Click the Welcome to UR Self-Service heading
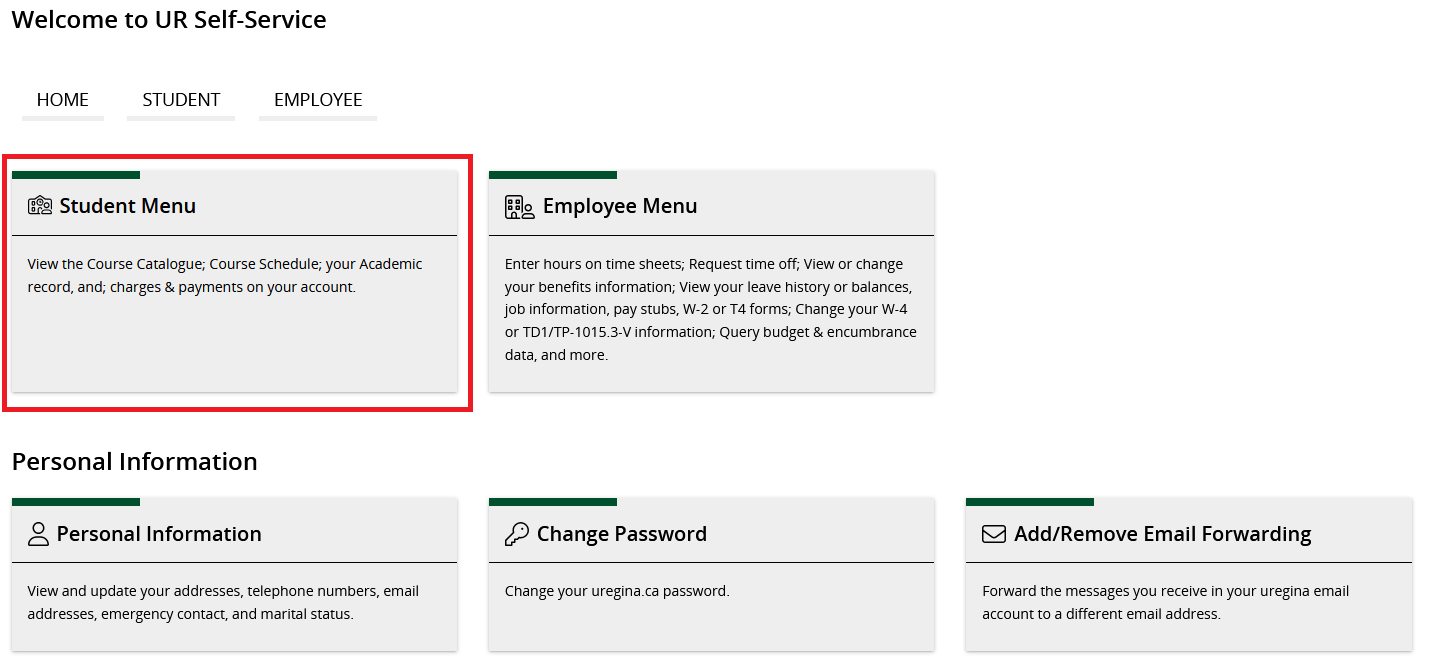Screen dimensions: 1453x669 [169, 19]
